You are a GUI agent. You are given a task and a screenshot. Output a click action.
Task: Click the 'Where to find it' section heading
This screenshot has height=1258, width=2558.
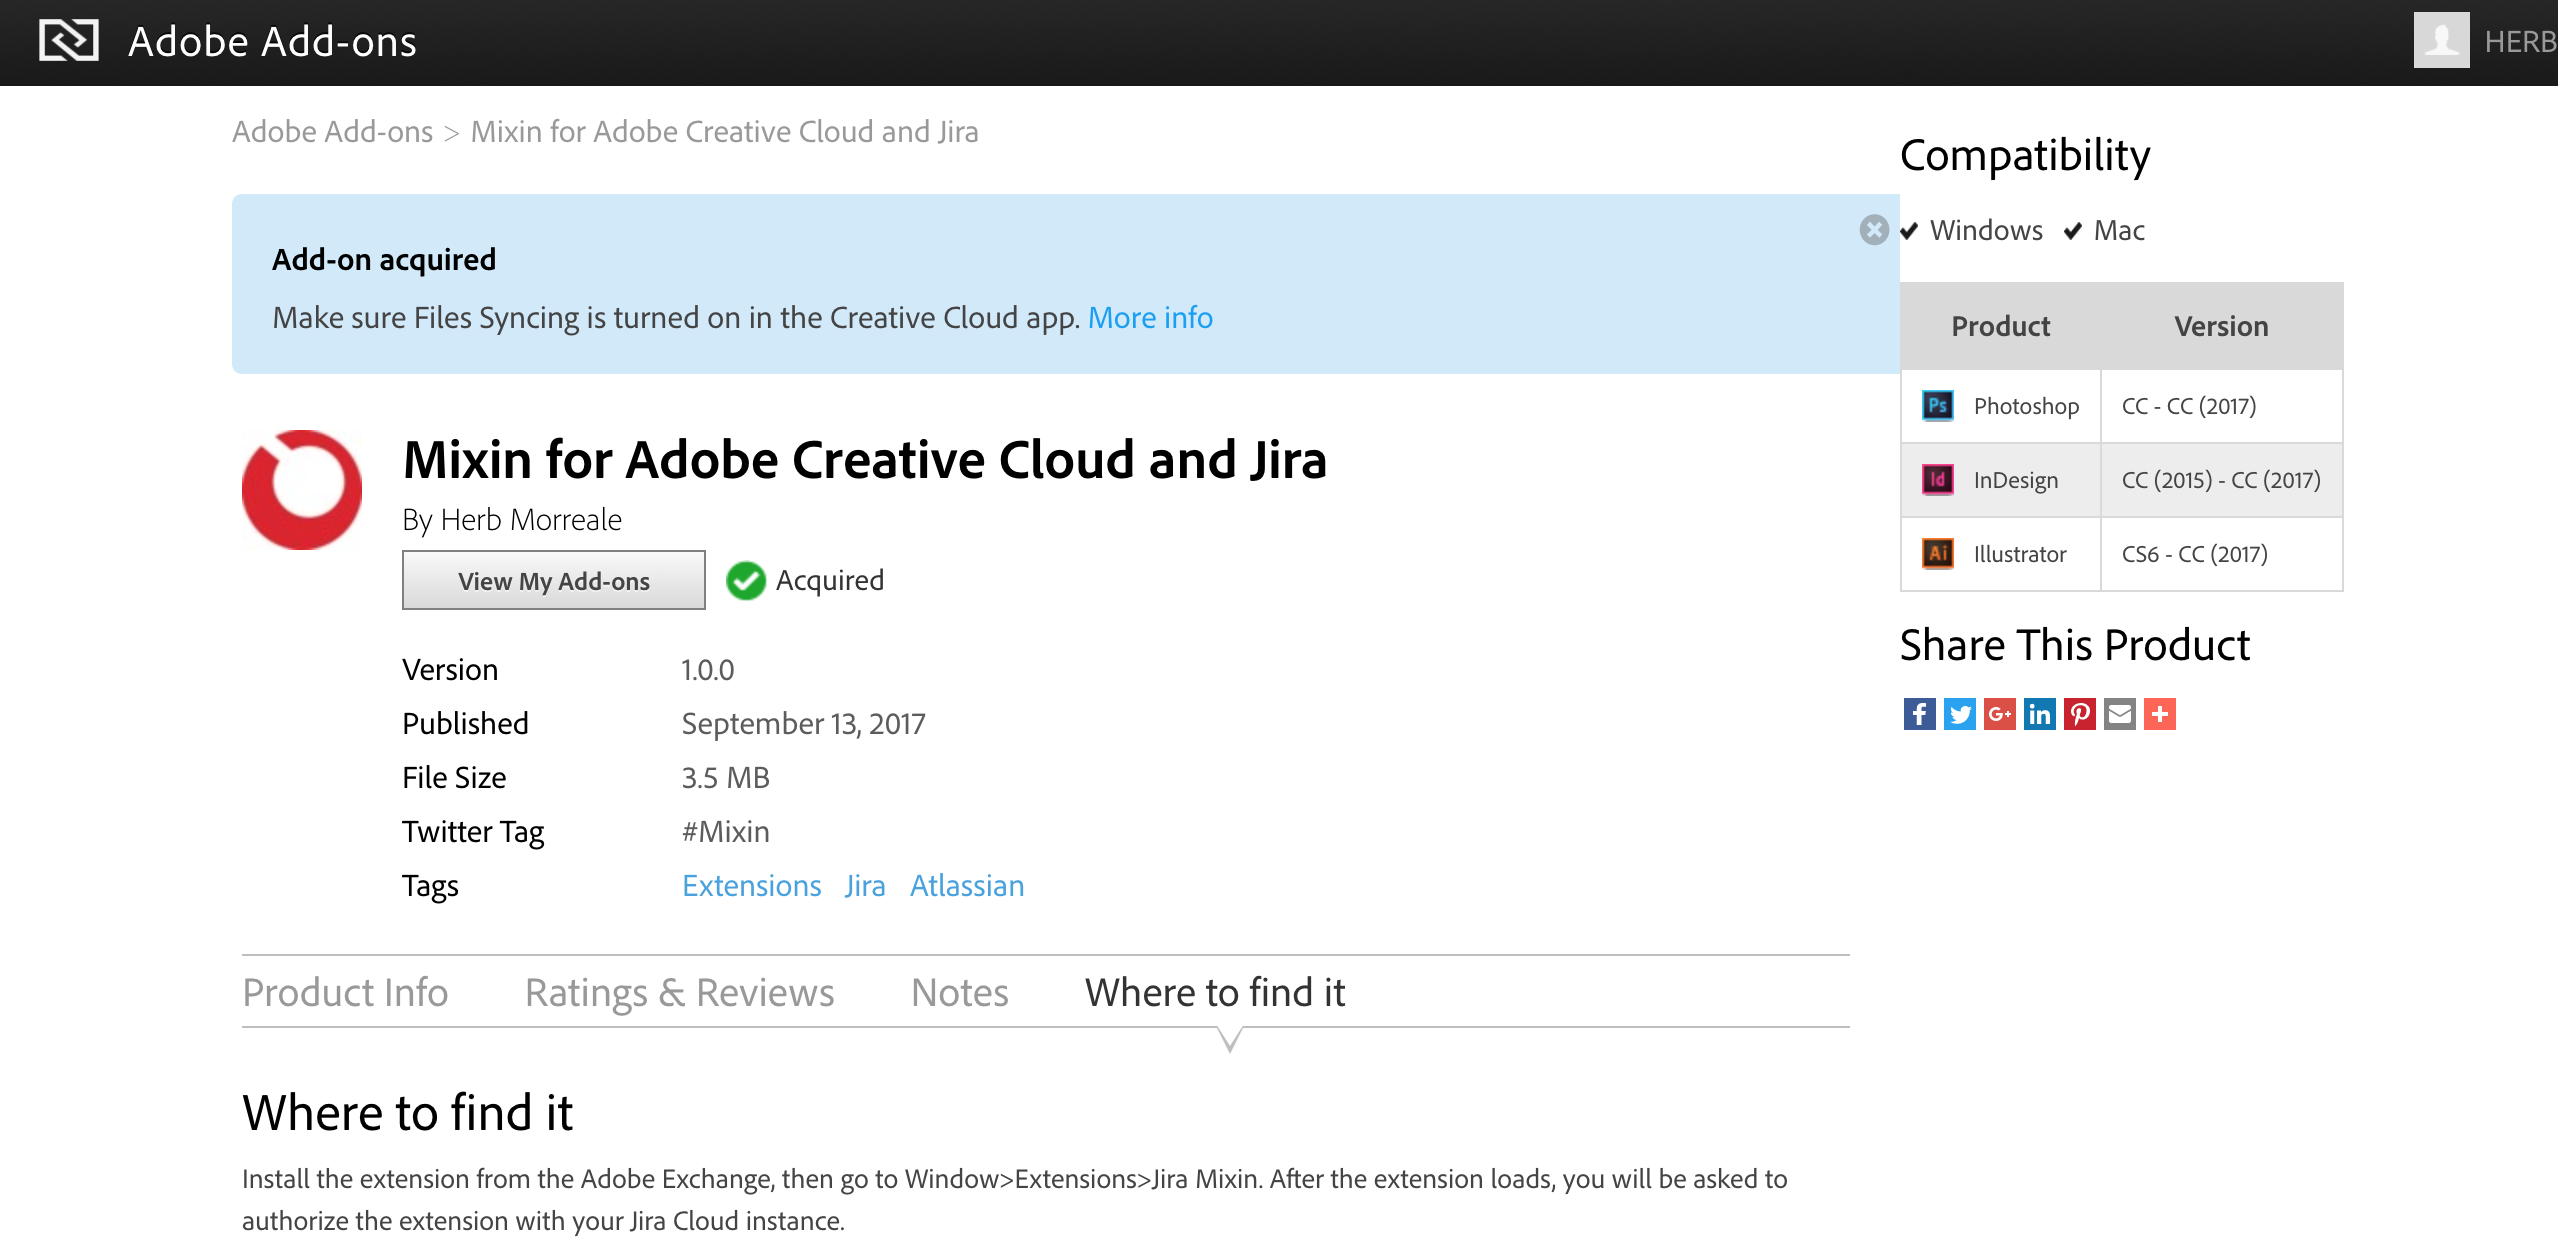pyautogui.click(x=407, y=1113)
